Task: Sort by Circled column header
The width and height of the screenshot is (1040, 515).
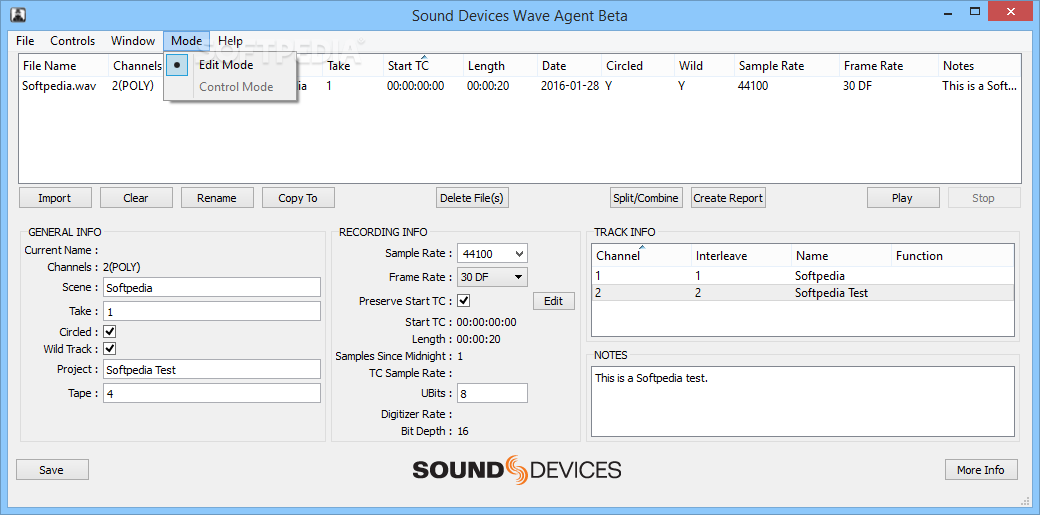Action: [x=637, y=66]
